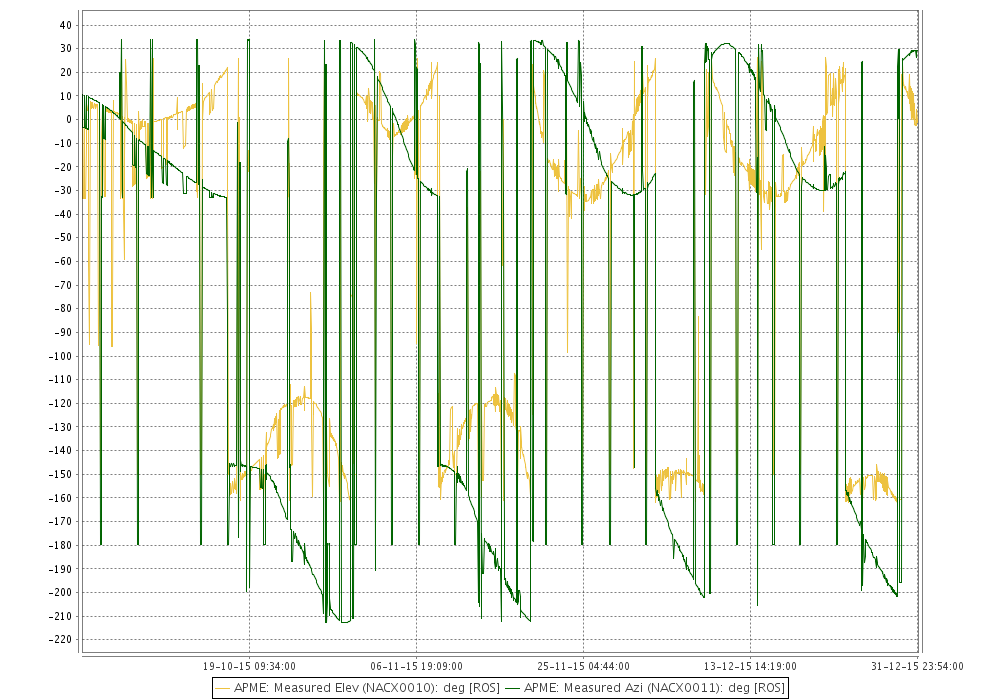Click the -40 y-axis label
The image size is (1000, 700).
tap(63, 214)
